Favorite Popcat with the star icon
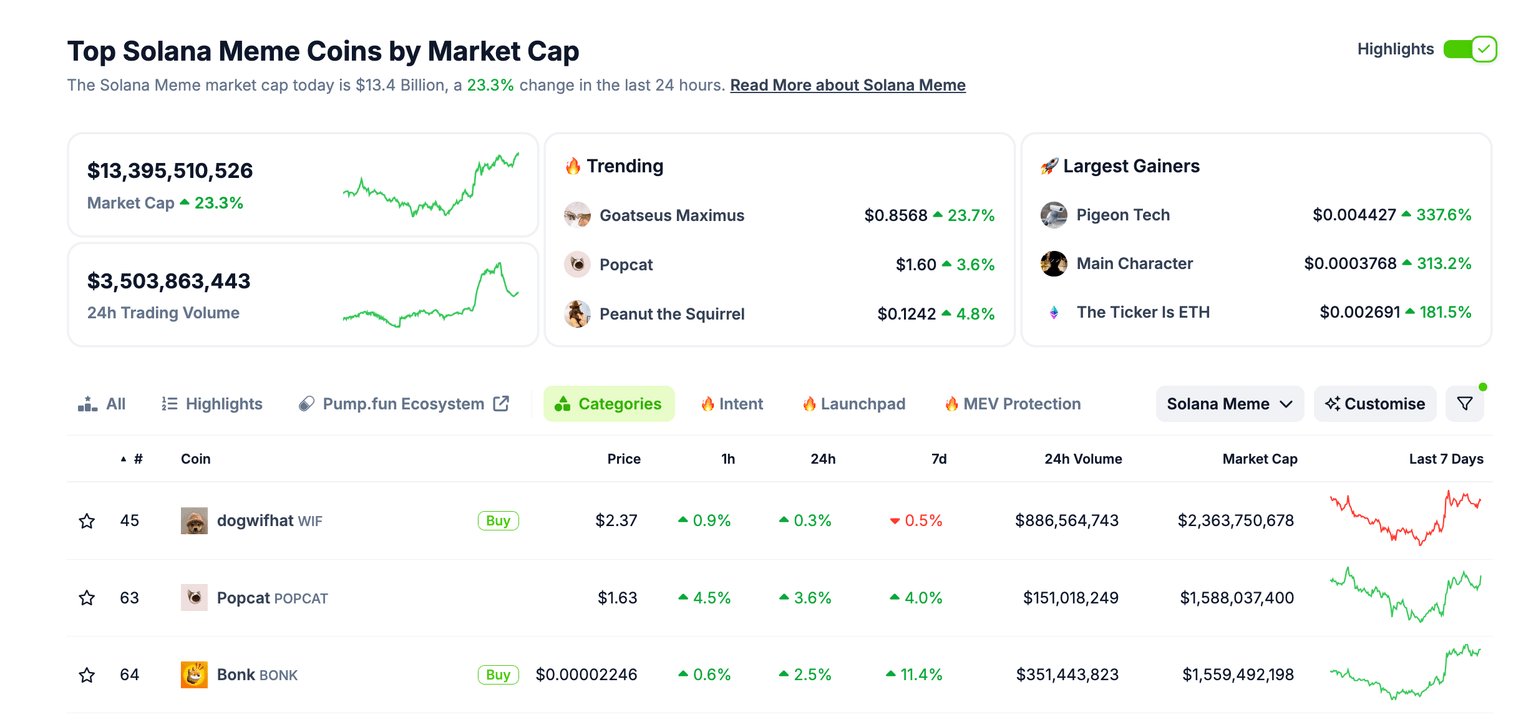The image size is (1536, 714). tap(87, 598)
